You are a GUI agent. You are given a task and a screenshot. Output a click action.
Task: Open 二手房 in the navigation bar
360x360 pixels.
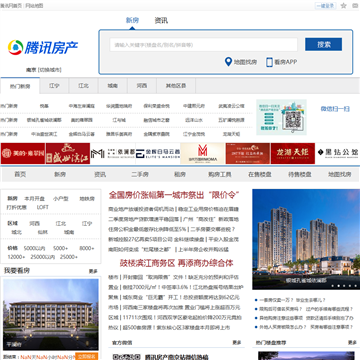coord(140,174)
